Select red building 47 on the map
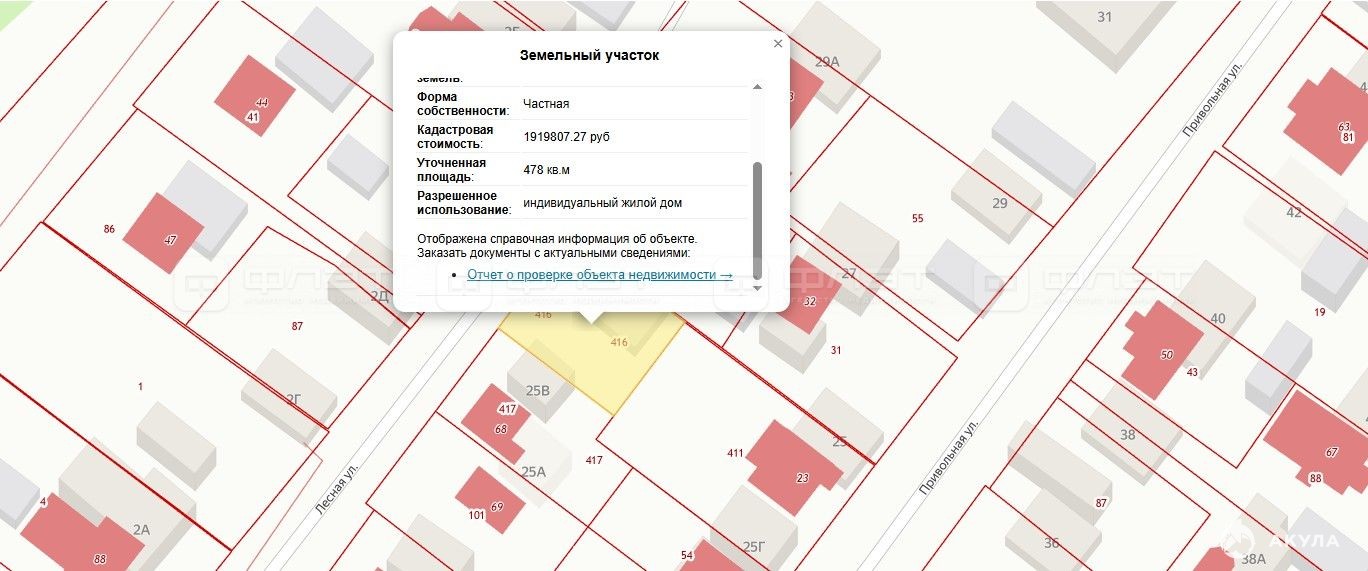Image resolution: width=1368 pixels, height=571 pixels. (x=164, y=233)
